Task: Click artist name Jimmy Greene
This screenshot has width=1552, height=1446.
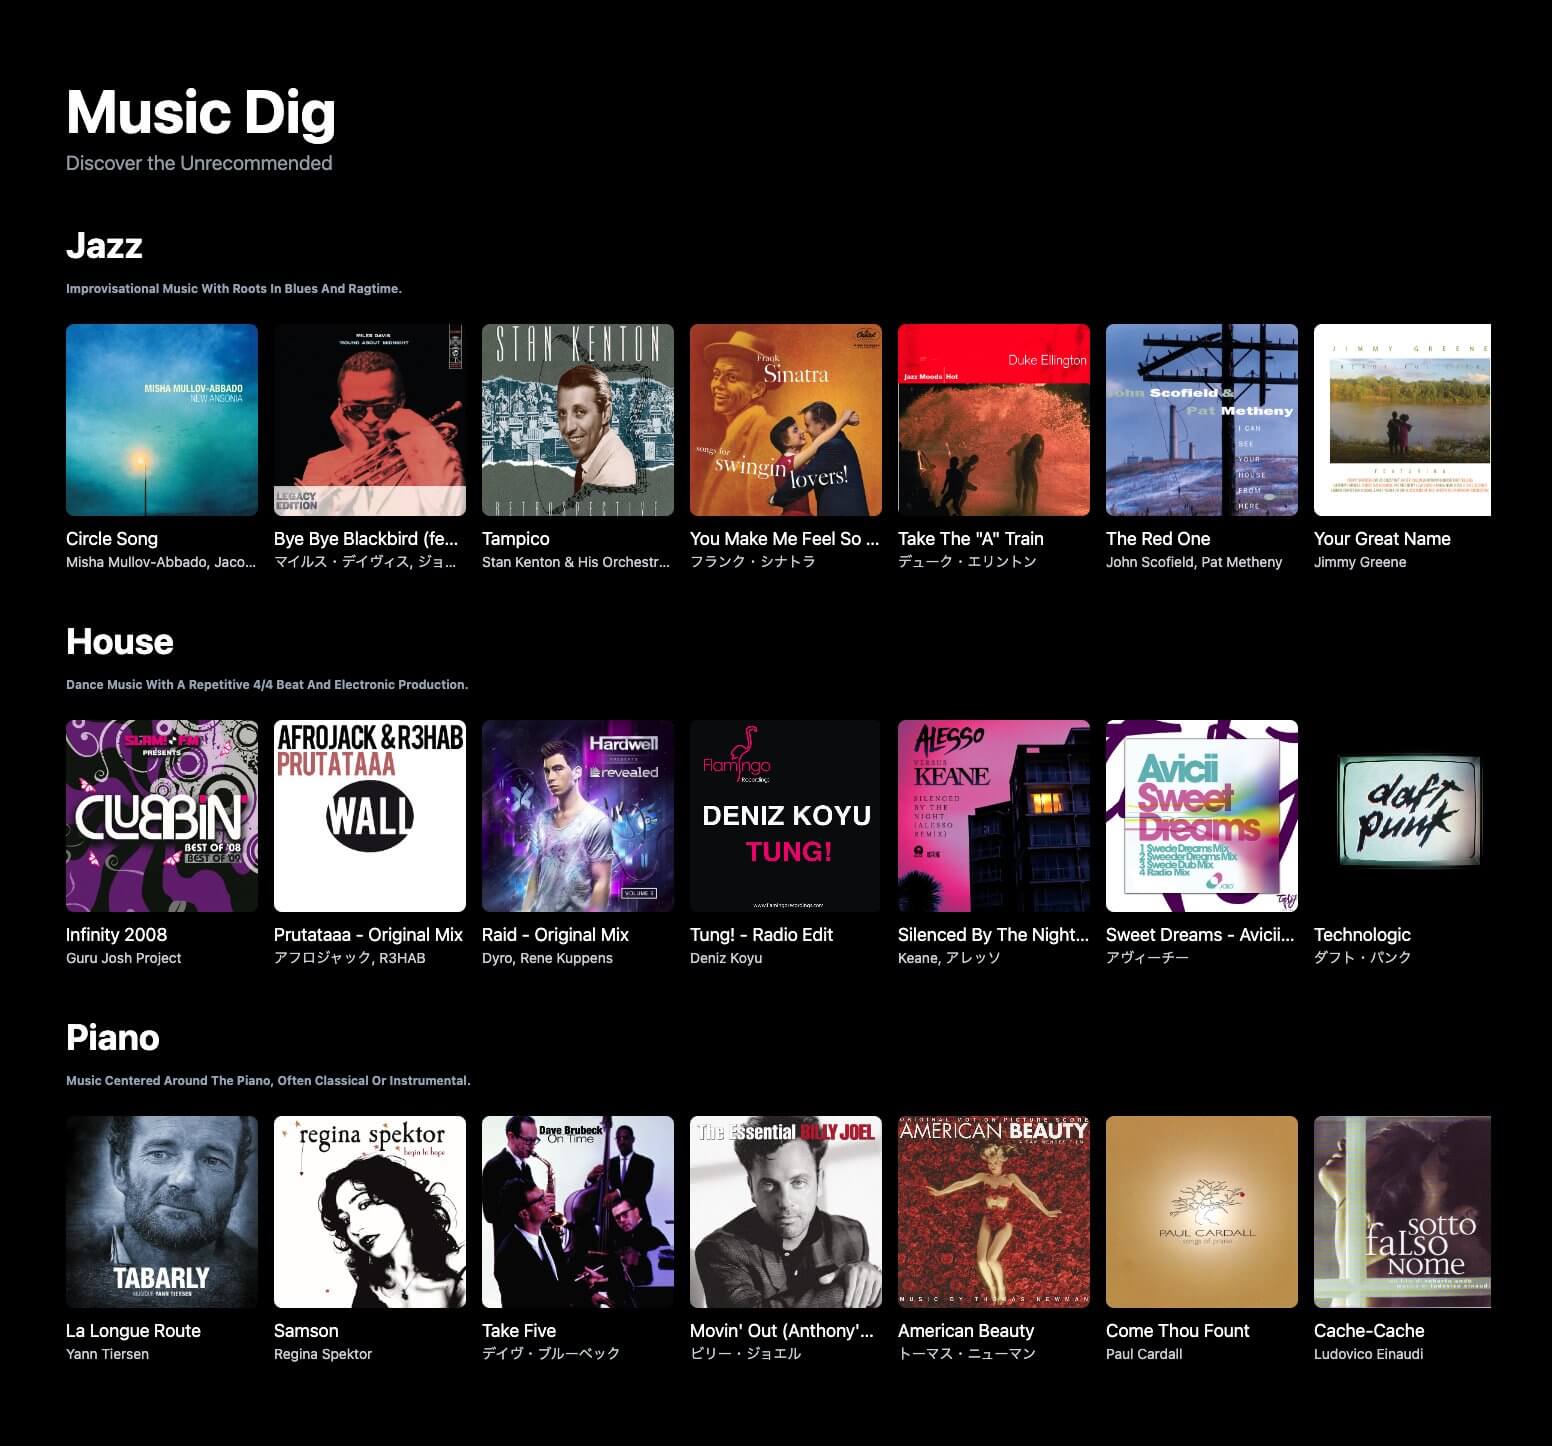Action: (x=1360, y=562)
